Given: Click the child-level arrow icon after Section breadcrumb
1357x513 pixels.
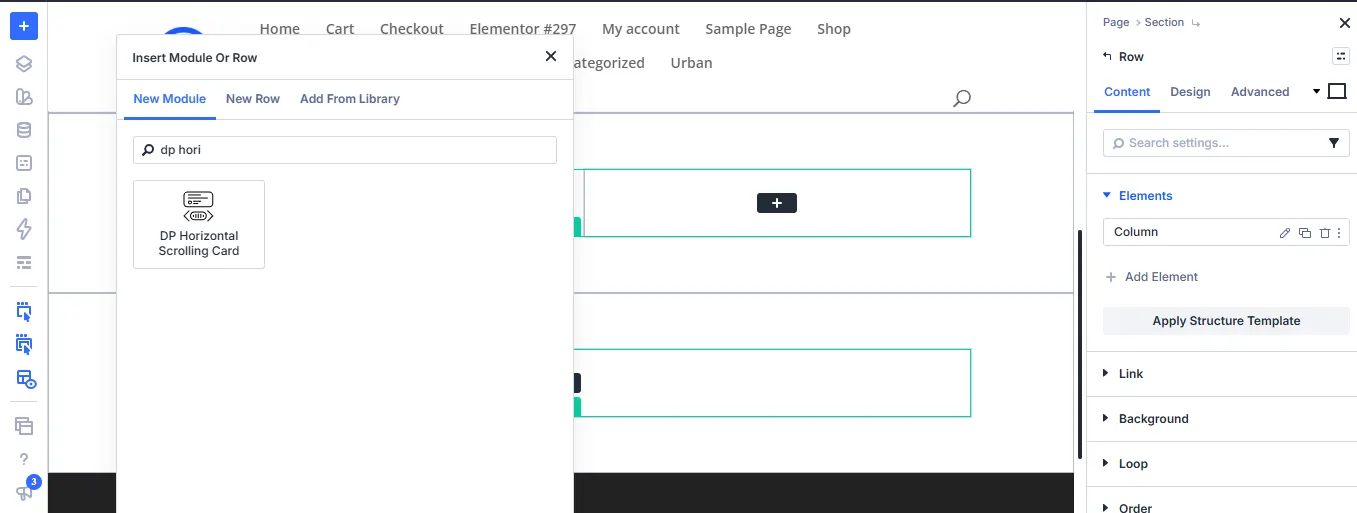Looking at the screenshot, I should pos(1197,22).
